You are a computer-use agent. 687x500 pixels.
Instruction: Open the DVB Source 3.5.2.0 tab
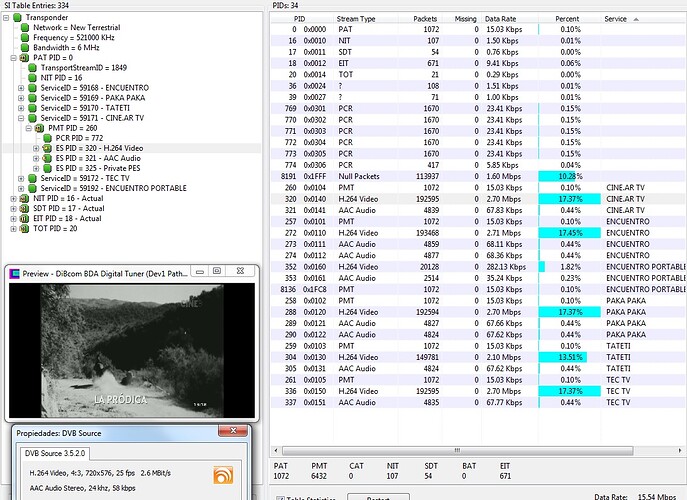coord(55,454)
